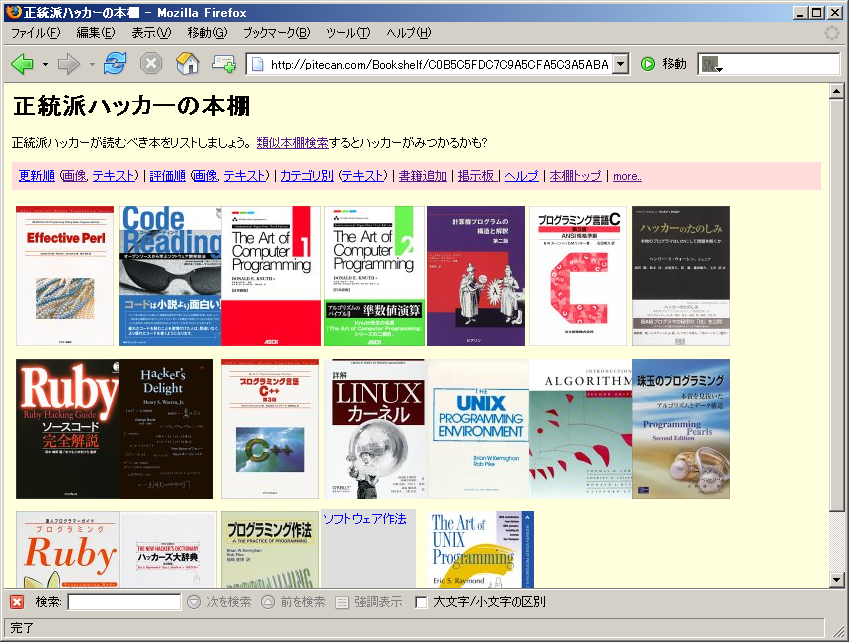Open the ハッカーのたのしみ book cover
This screenshot has width=849, height=642.
pyautogui.click(x=681, y=276)
